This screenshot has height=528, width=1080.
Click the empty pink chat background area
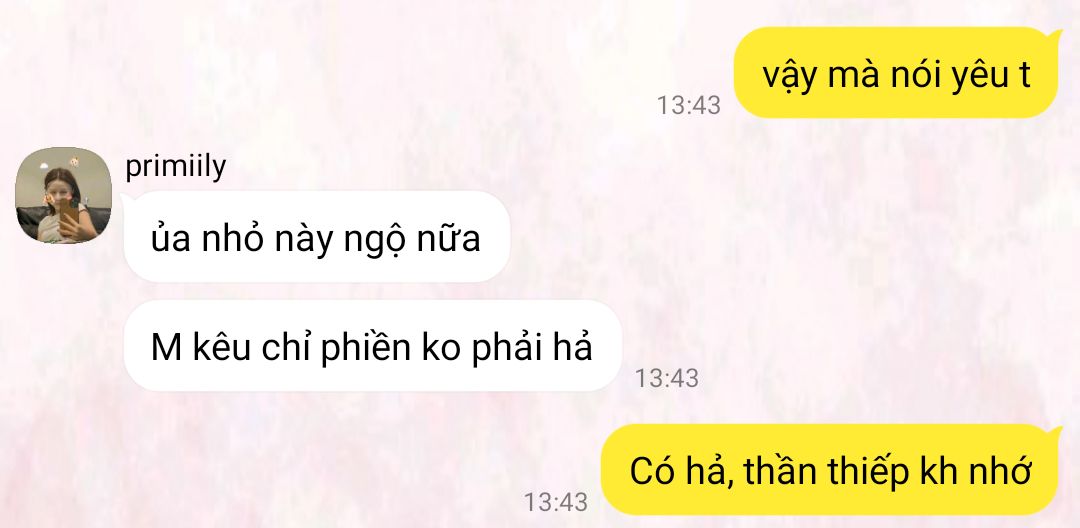click(x=827, y=275)
